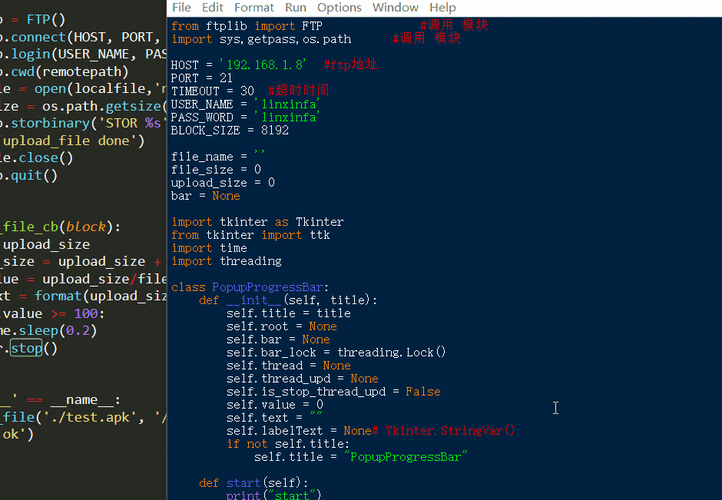Click 'quit()' call in left editor
Image resolution: width=722 pixels, height=500 pixels.
click(x=34, y=175)
